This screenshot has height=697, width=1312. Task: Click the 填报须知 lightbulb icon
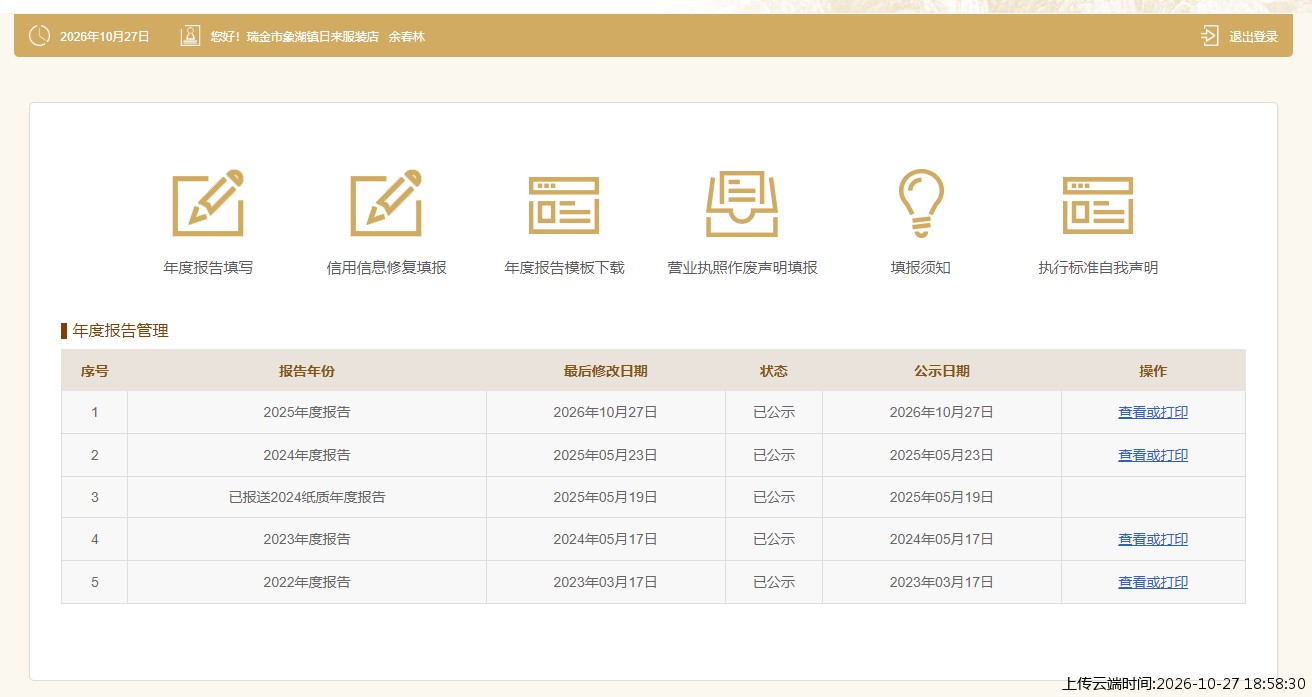(921, 203)
